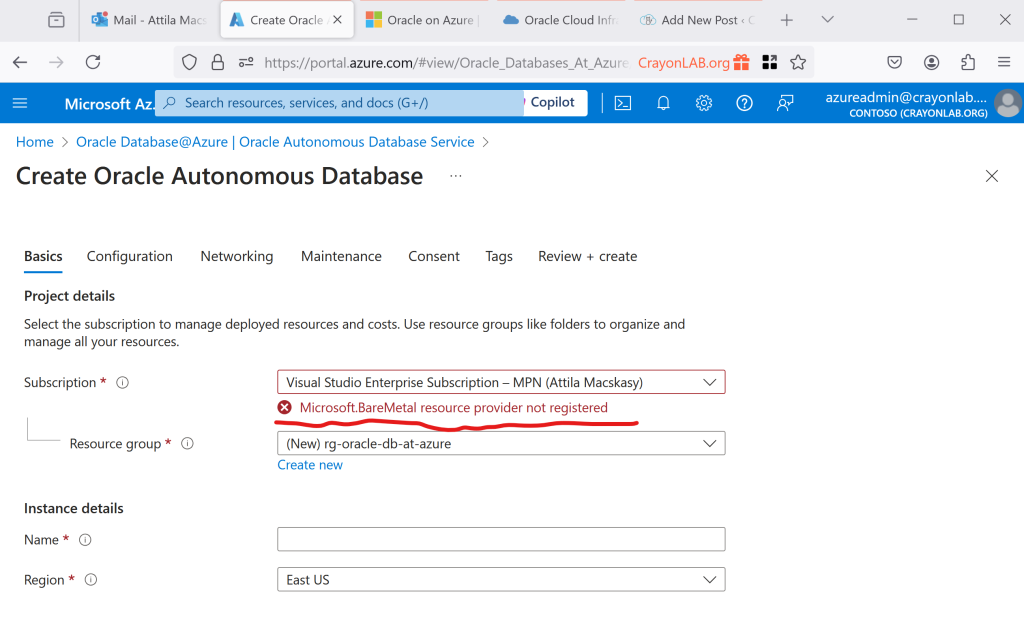
Task: Reload the page in browser
Action: [93, 62]
